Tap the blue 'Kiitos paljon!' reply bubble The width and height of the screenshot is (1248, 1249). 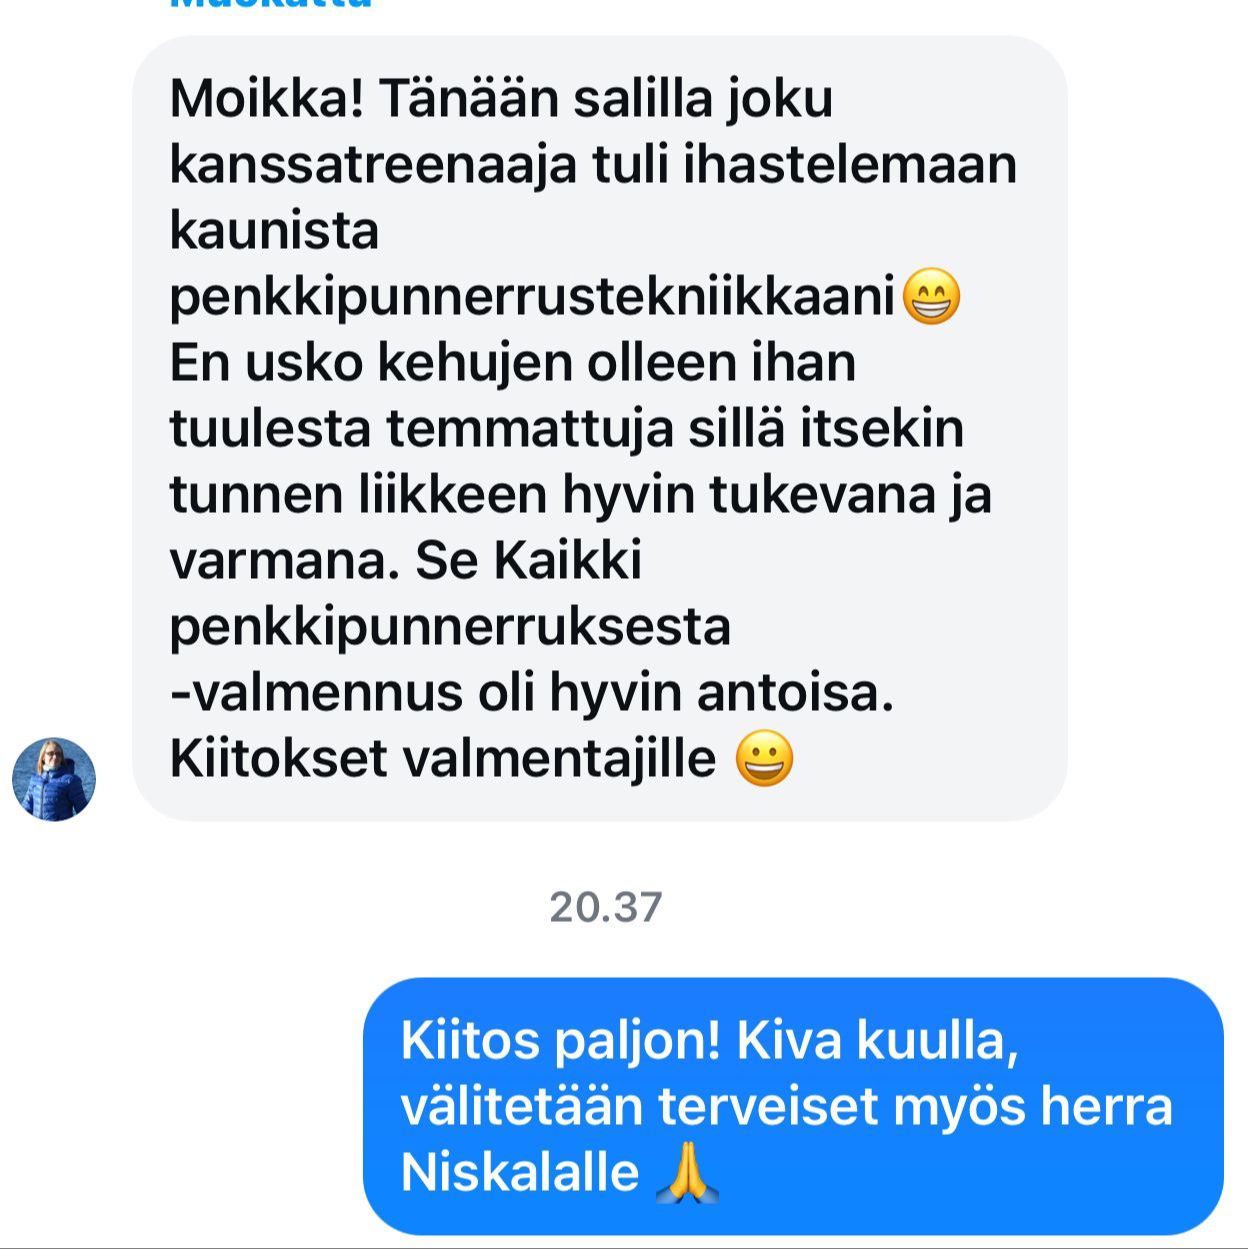click(x=793, y=1106)
